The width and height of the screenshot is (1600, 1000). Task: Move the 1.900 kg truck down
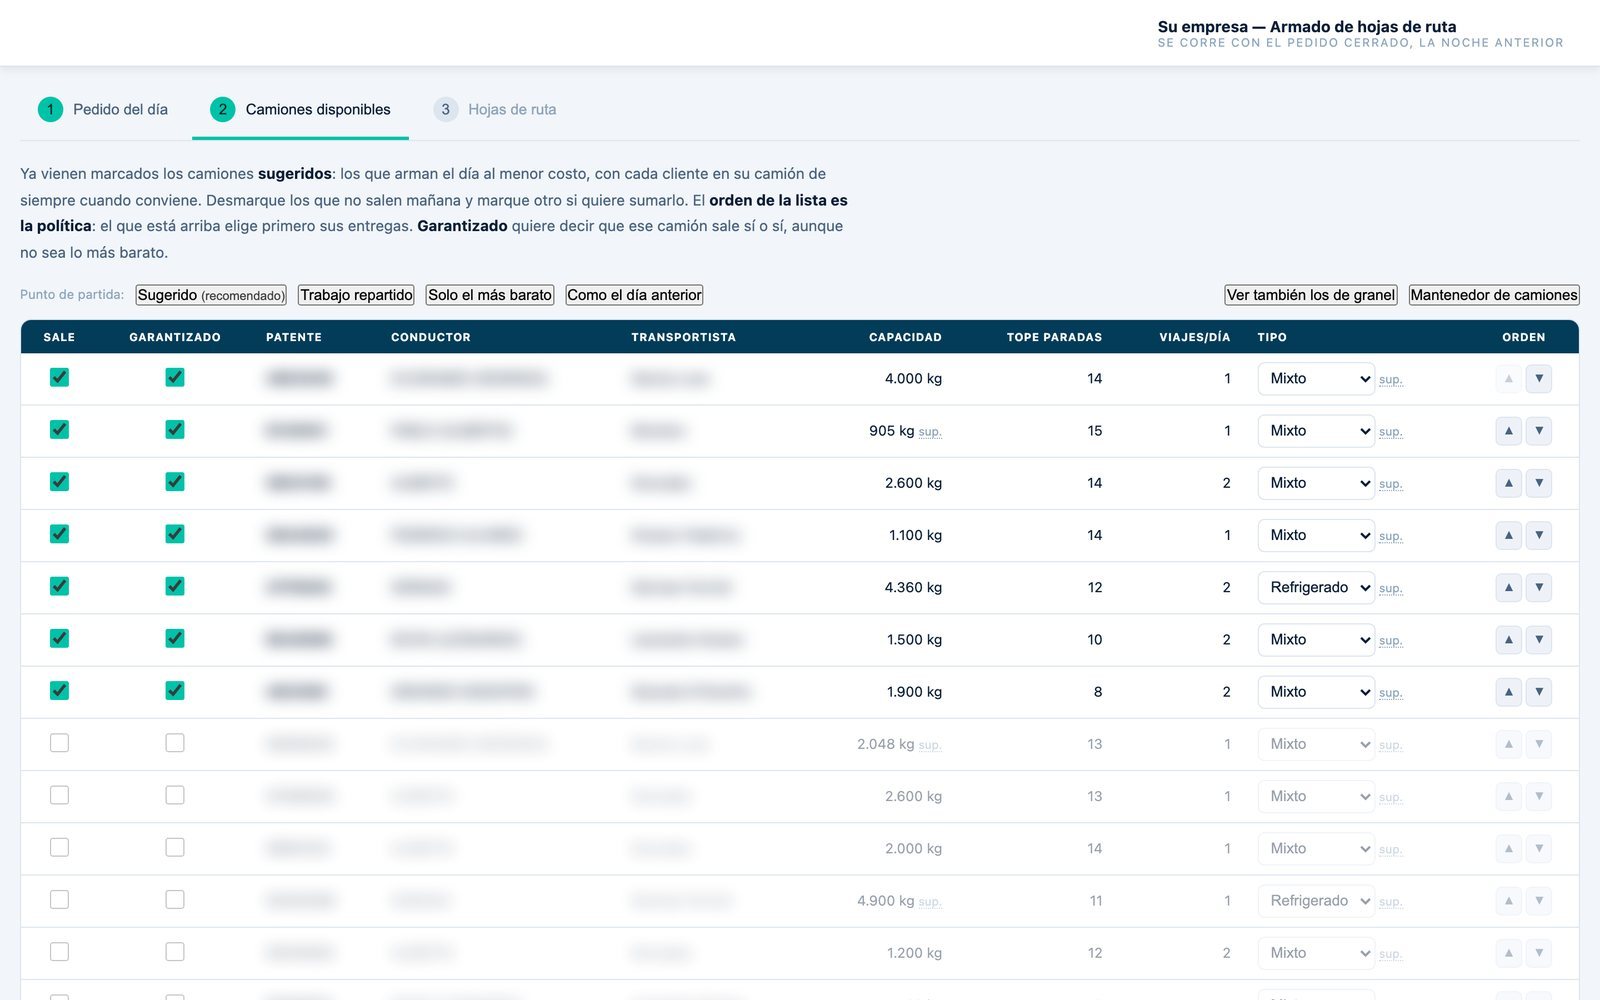[1539, 692]
